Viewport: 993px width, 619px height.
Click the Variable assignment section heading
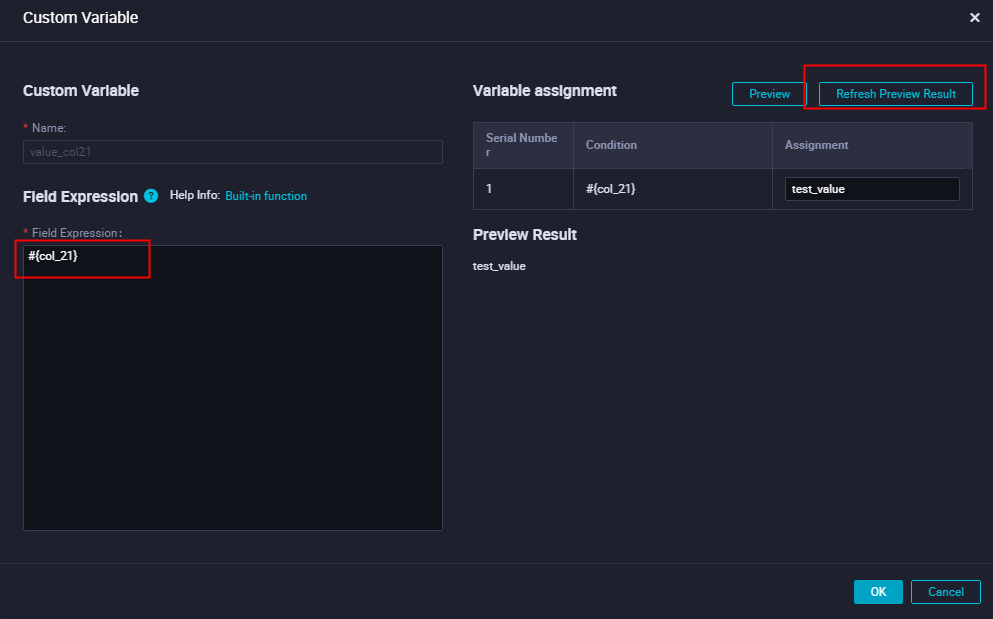point(545,90)
